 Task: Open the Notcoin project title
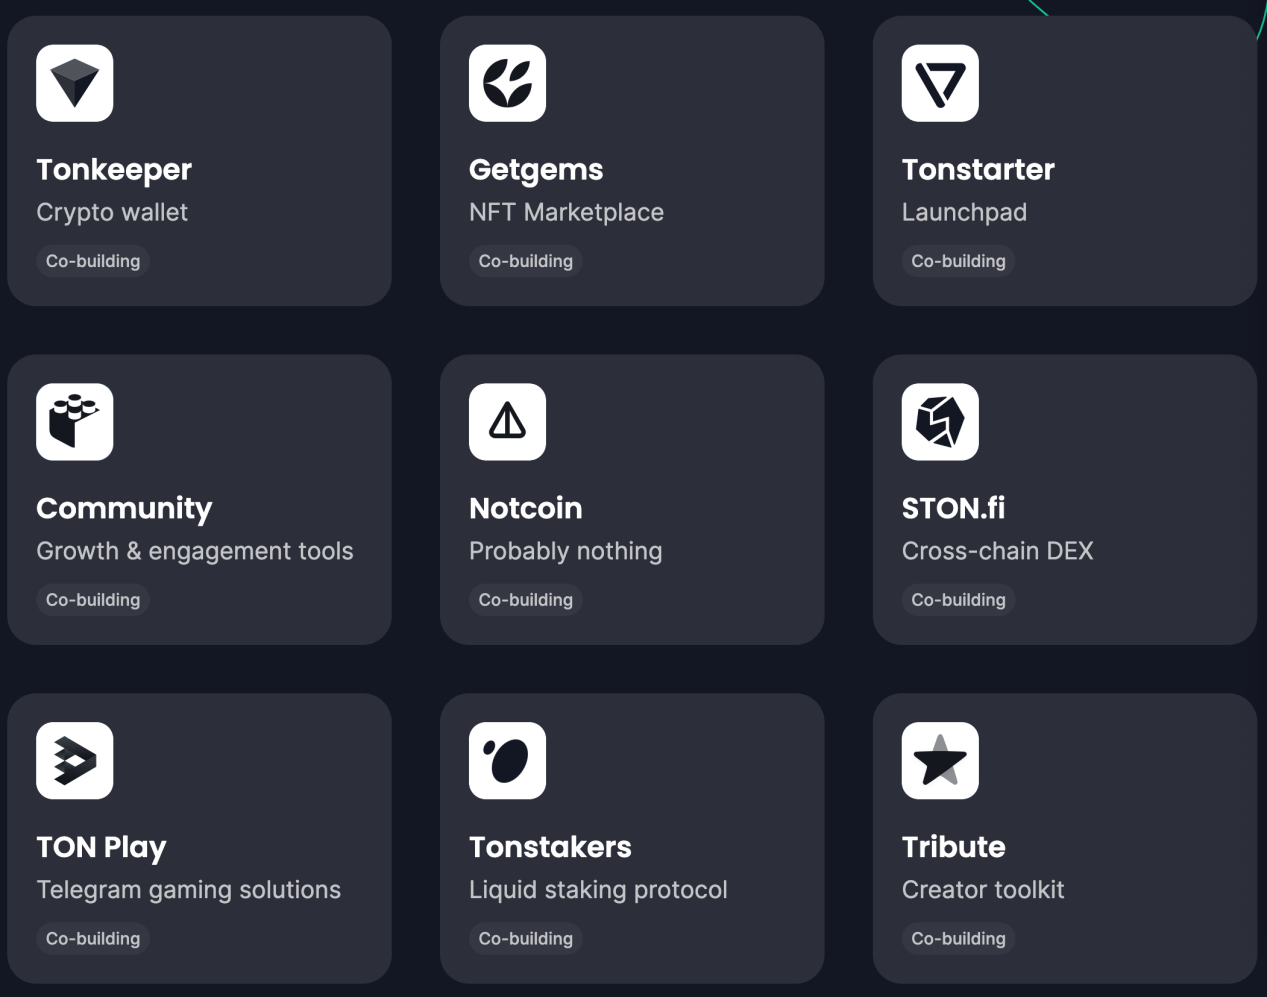point(525,509)
